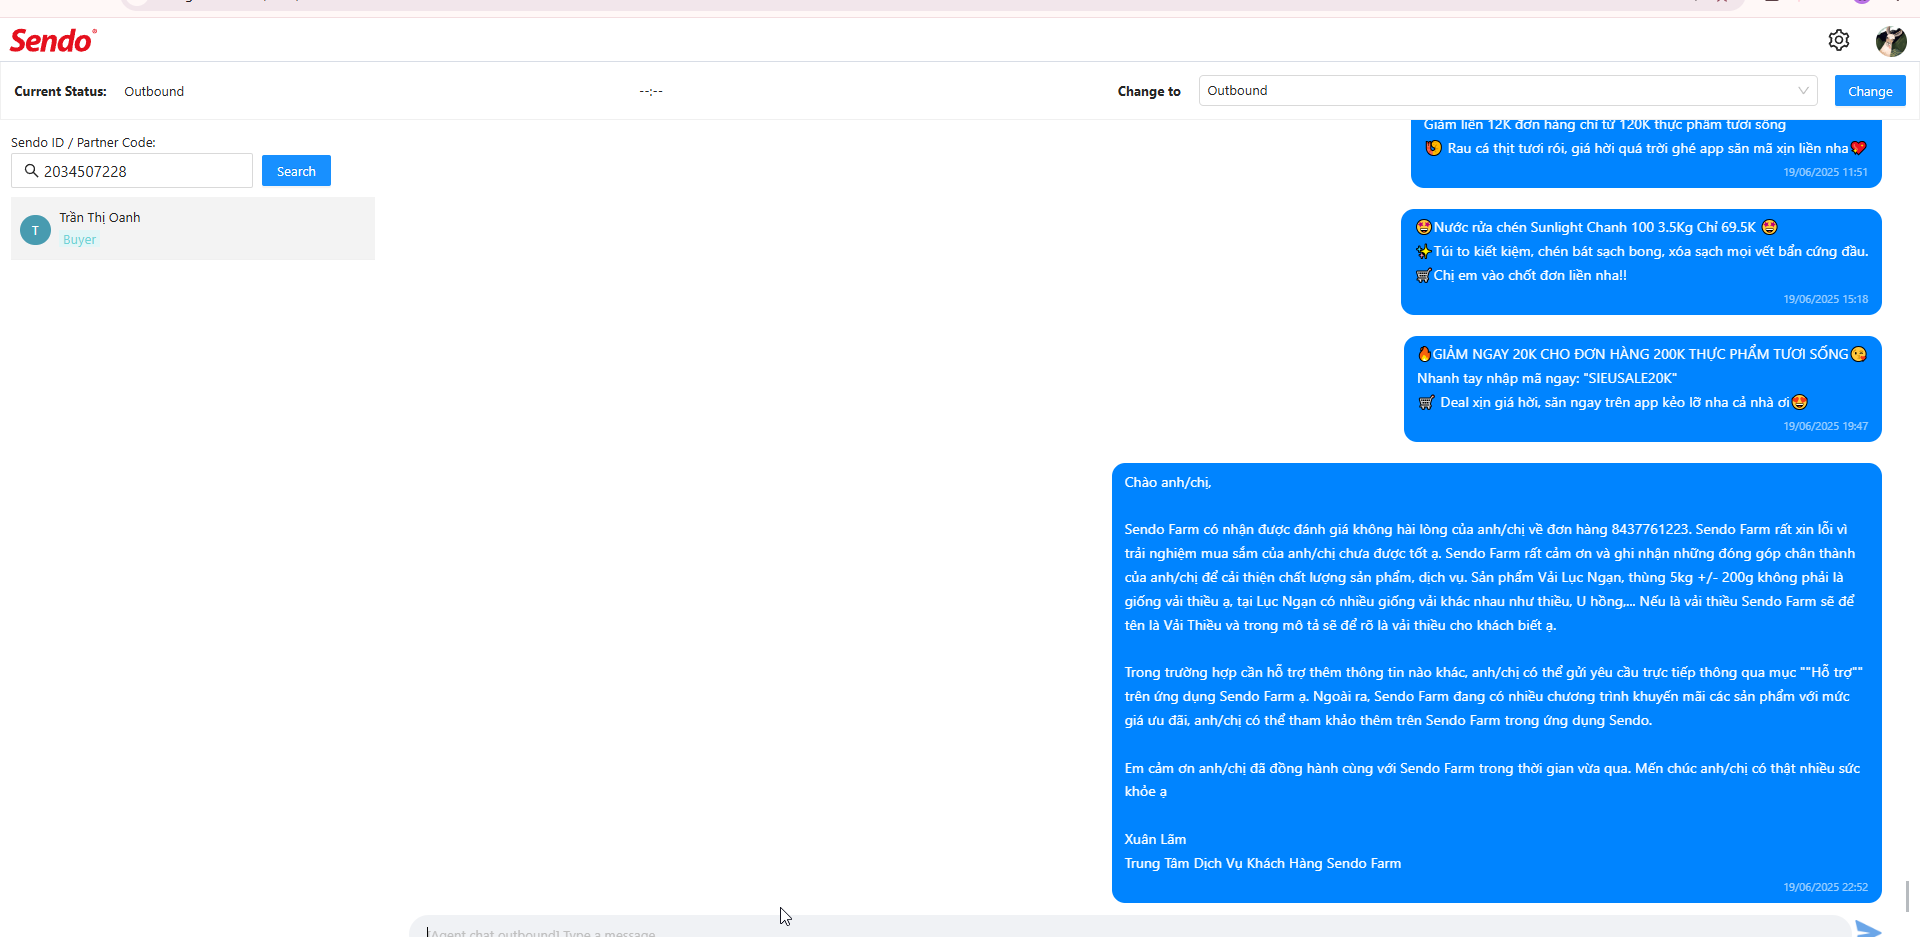
Task: Click the "Chị em vào chốt đơn liền nha!!" line
Action: pyautogui.click(x=1522, y=275)
